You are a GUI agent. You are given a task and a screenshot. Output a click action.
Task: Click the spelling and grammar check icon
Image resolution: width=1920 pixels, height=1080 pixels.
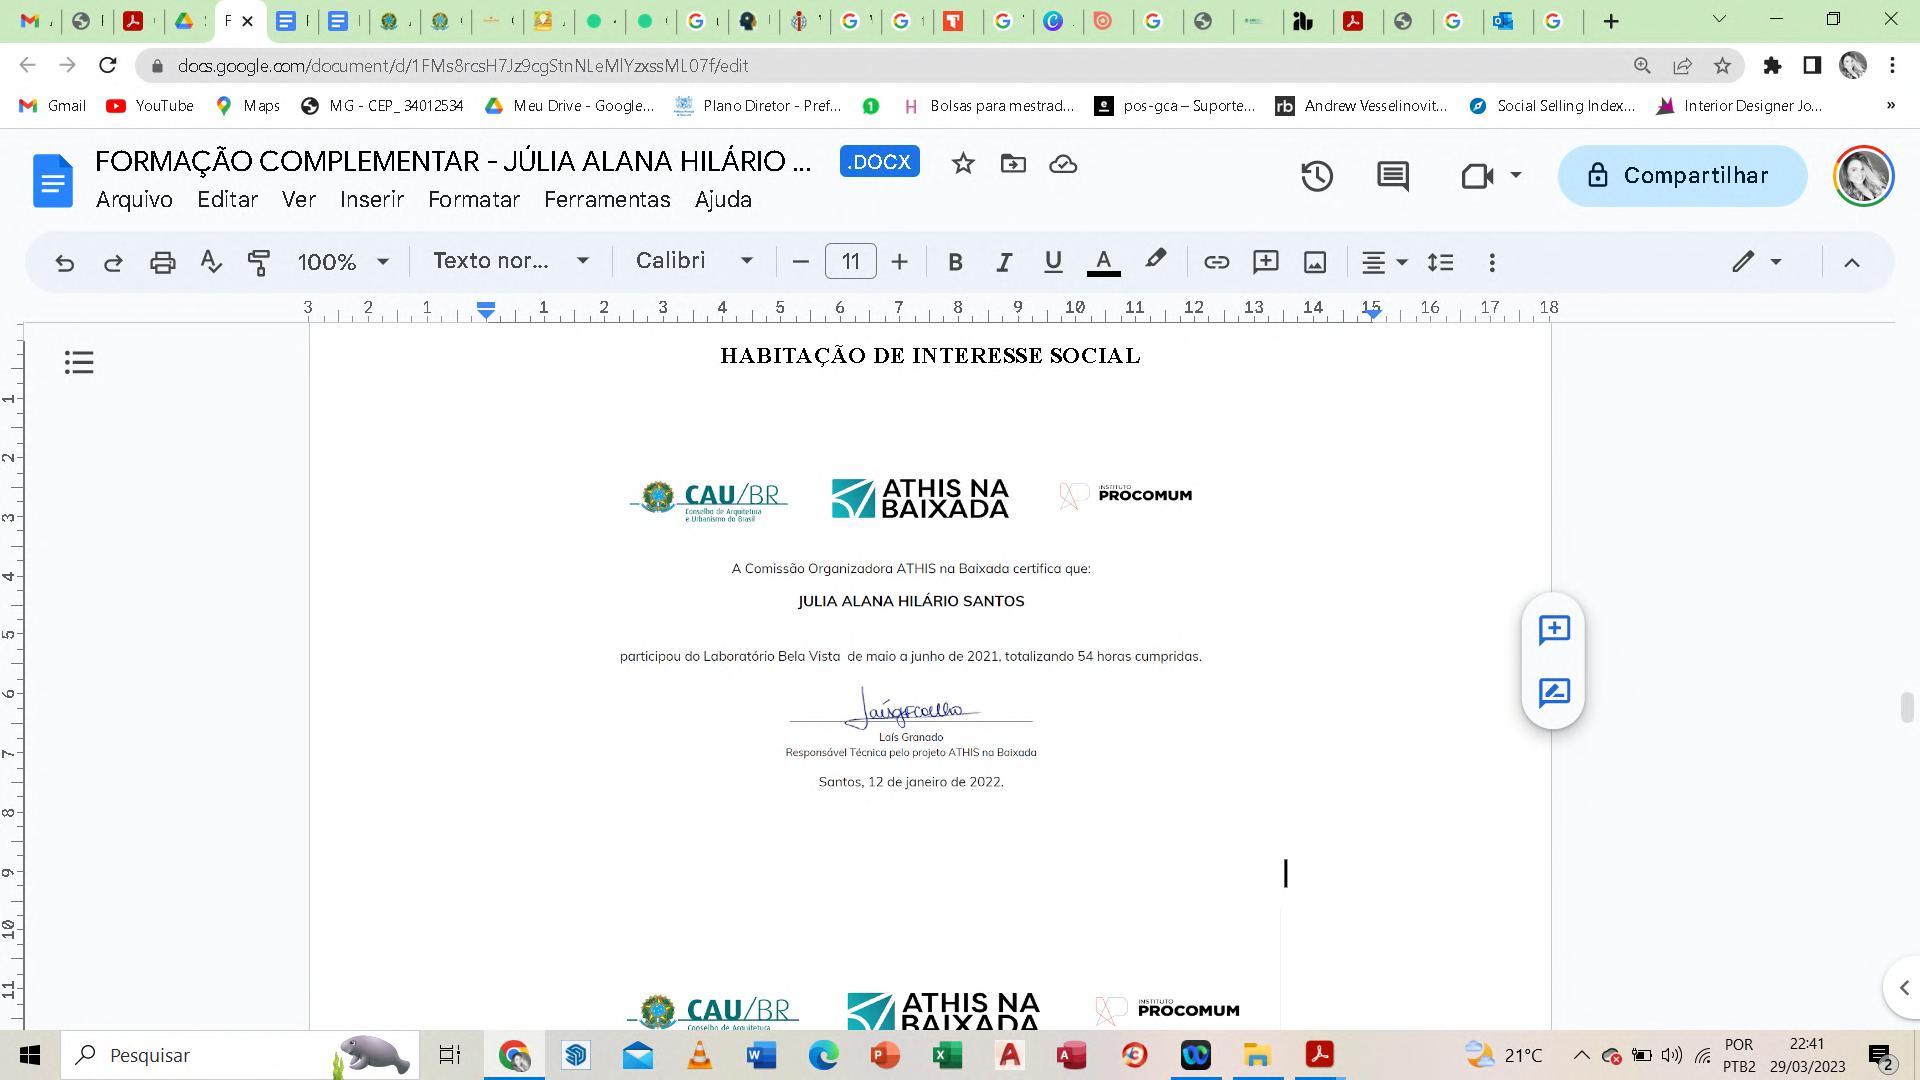[210, 262]
